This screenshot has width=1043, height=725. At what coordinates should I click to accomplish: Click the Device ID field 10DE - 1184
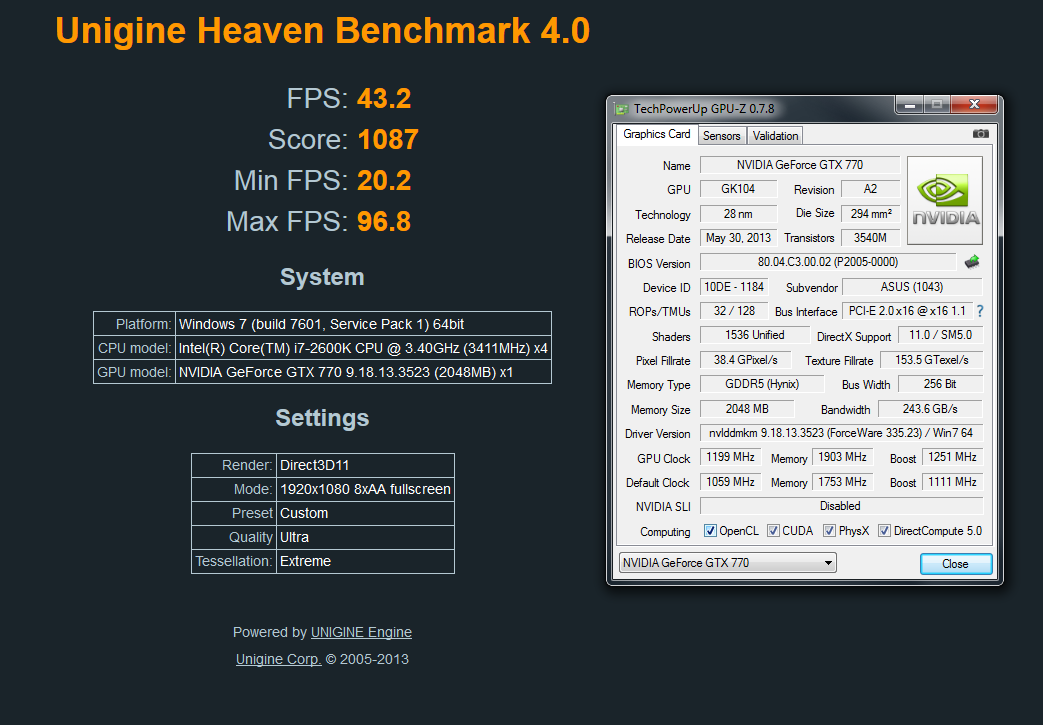click(x=734, y=287)
